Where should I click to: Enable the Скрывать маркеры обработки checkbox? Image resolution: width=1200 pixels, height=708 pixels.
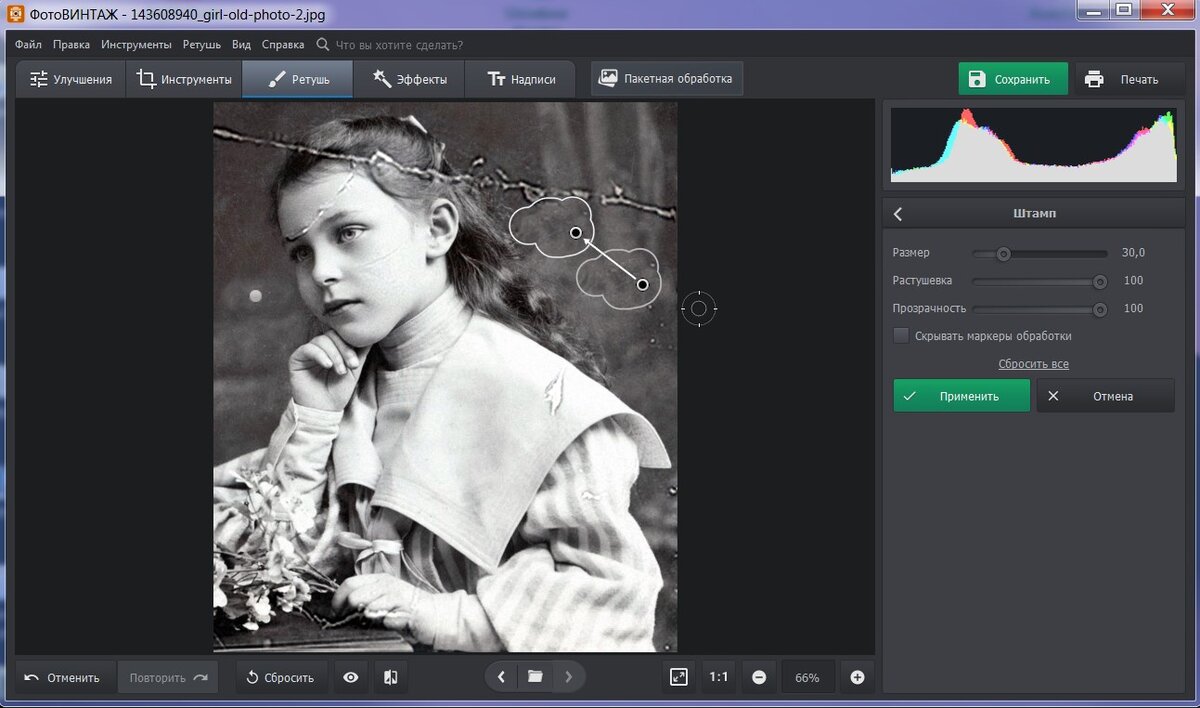[x=901, y=335]
